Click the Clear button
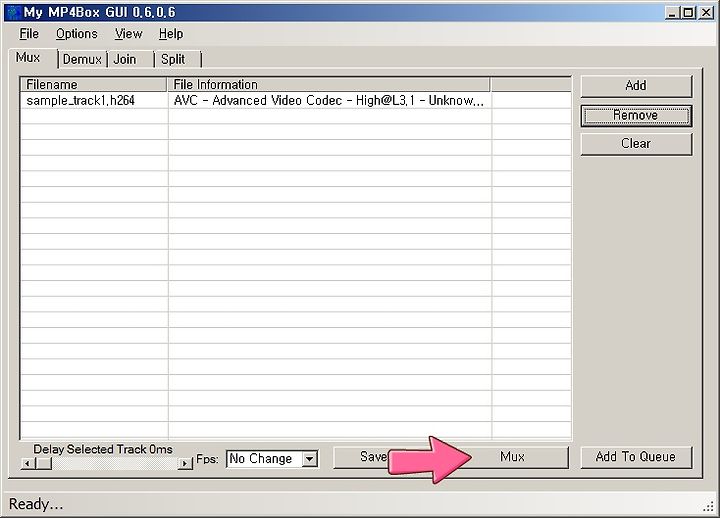Viewport: 720px width, 518px height. point(636,144)
